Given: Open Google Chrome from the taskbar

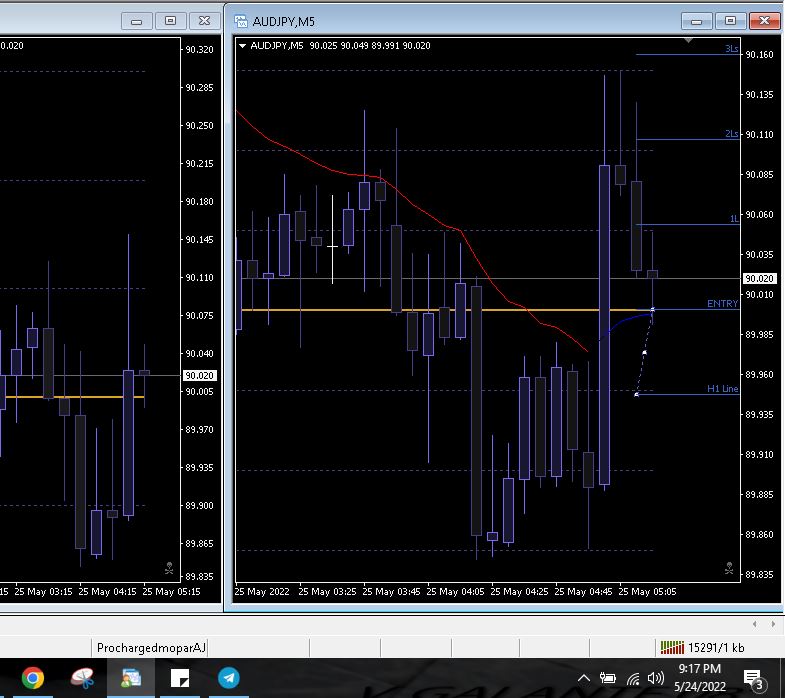Looking at the screenshot, I should click(x=32, y=678).
